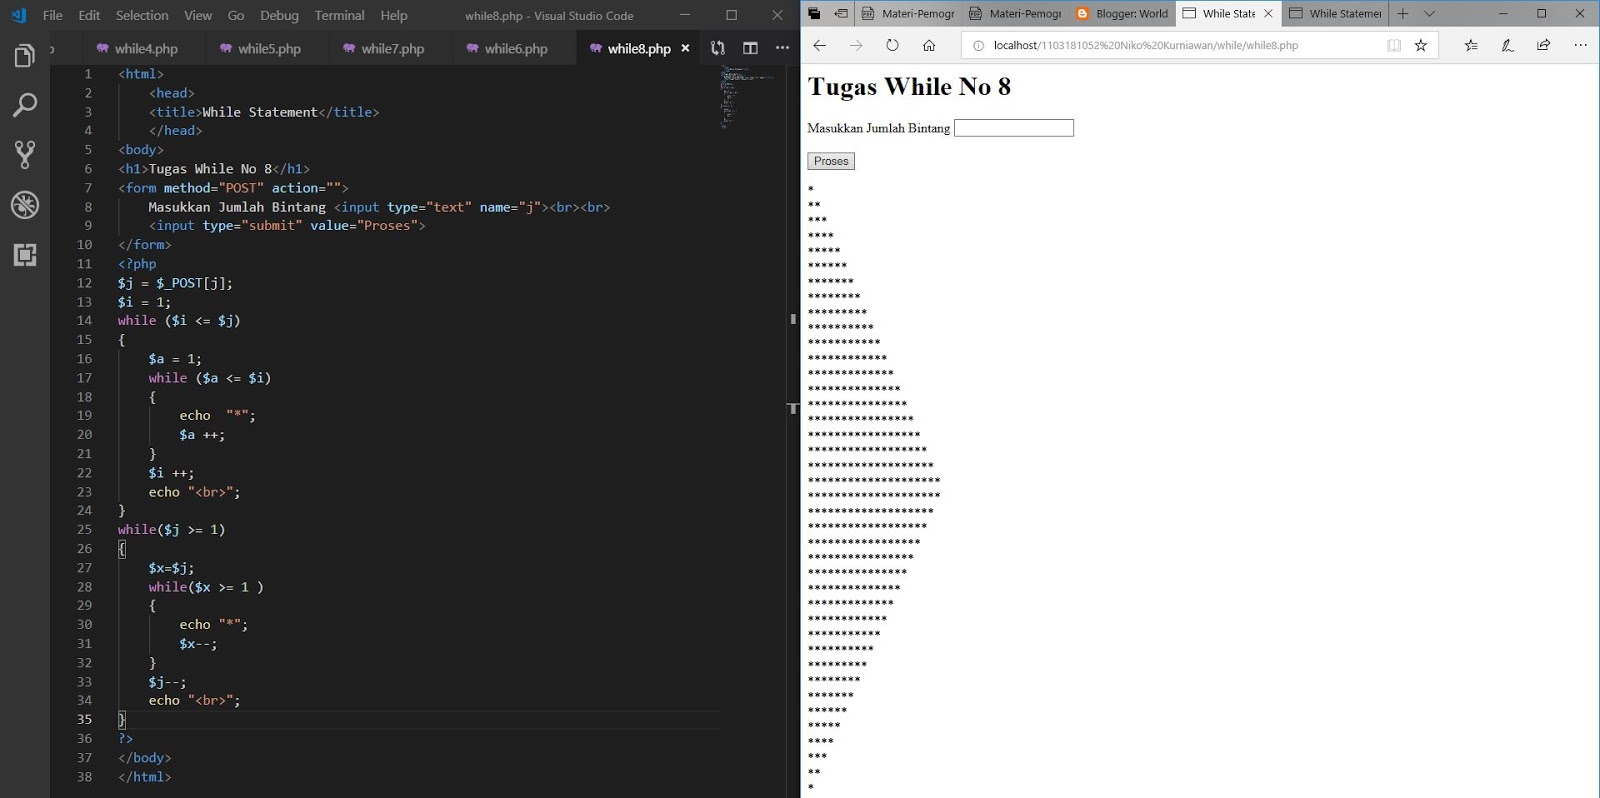Open the Favorites hub icon
Screen dimensions: 1600x798
[1471, 45]
